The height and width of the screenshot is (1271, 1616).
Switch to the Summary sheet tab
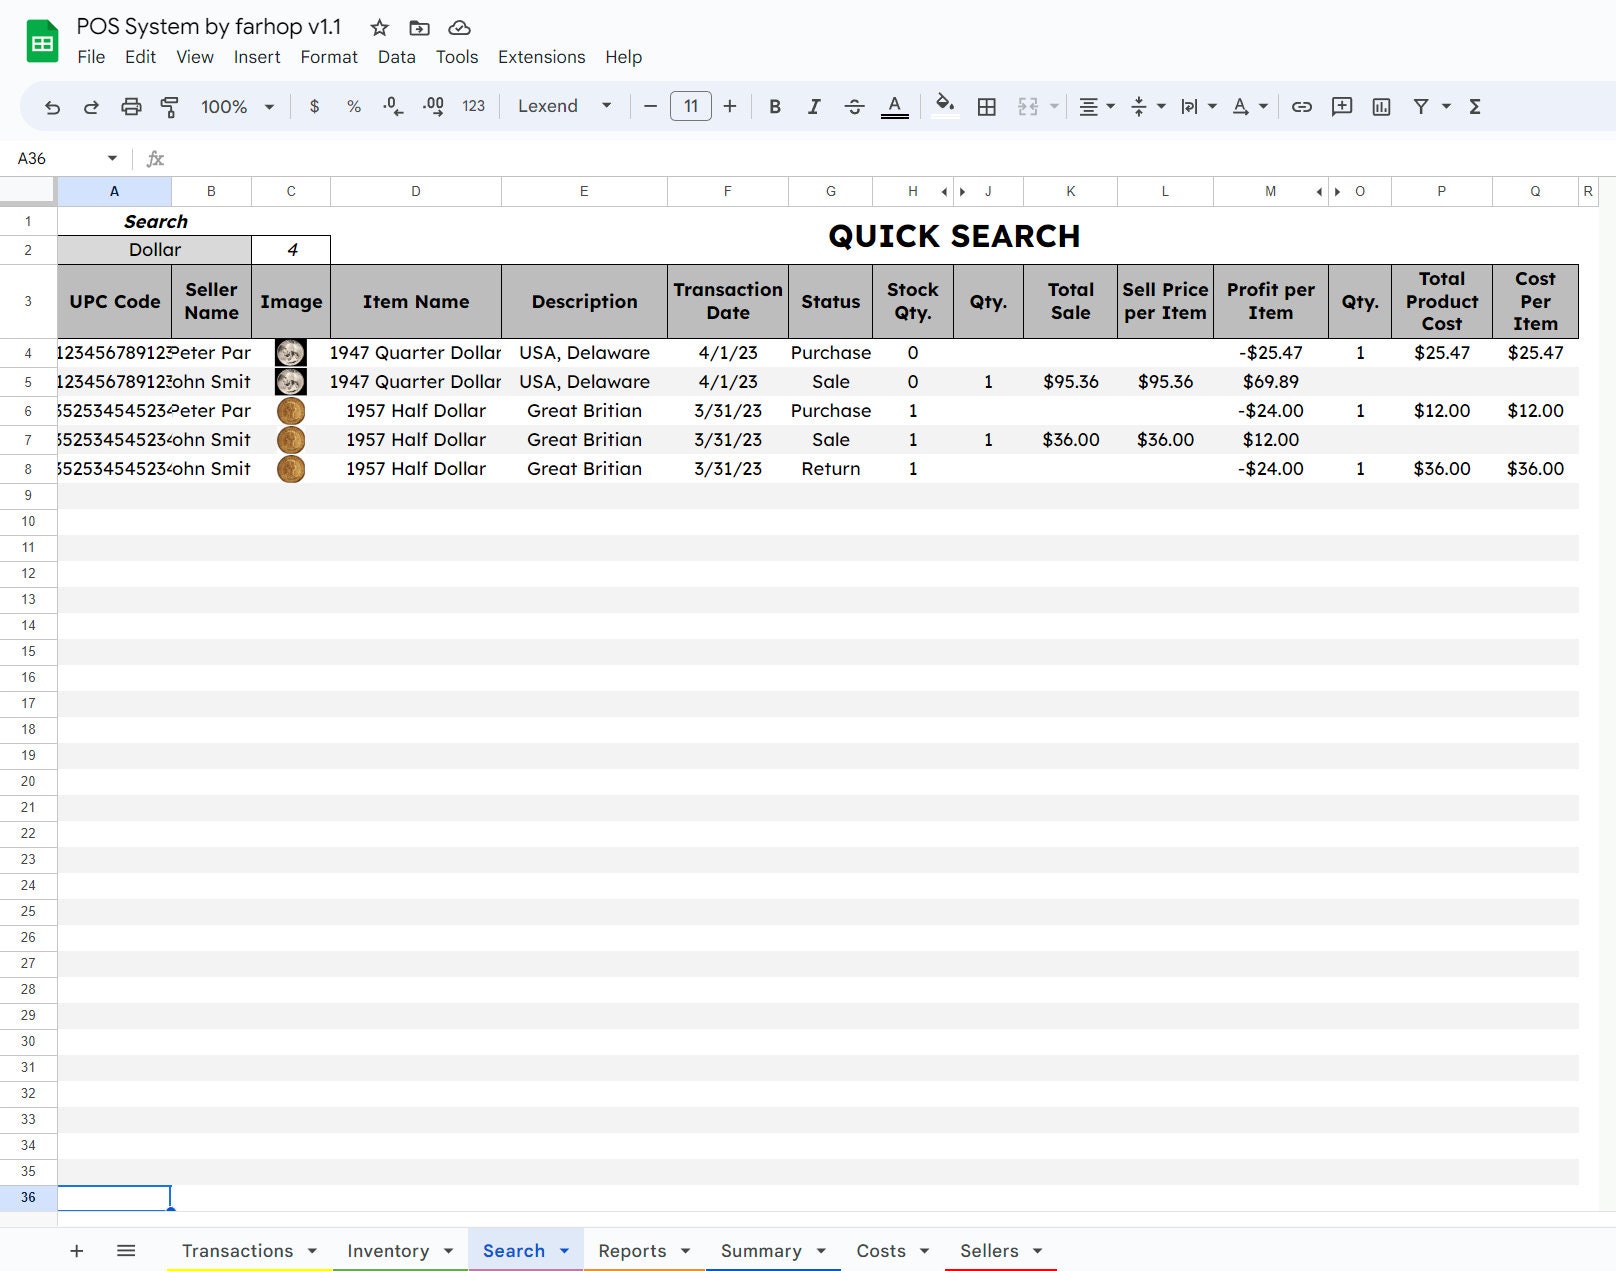point(761,1250)
